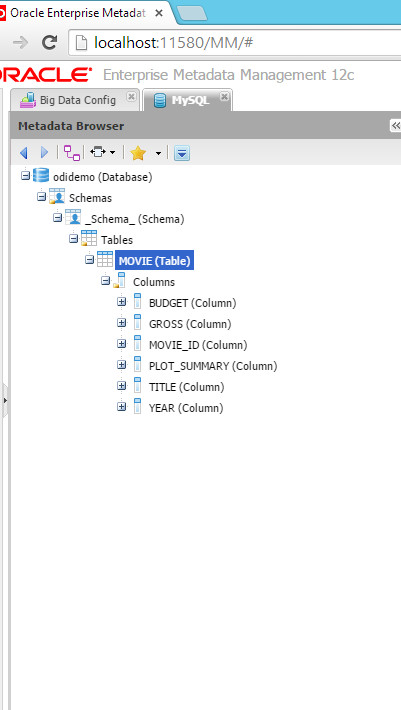401x710 pixels.
Task: Click the Oracle logo
Action: tap(46, 75)
